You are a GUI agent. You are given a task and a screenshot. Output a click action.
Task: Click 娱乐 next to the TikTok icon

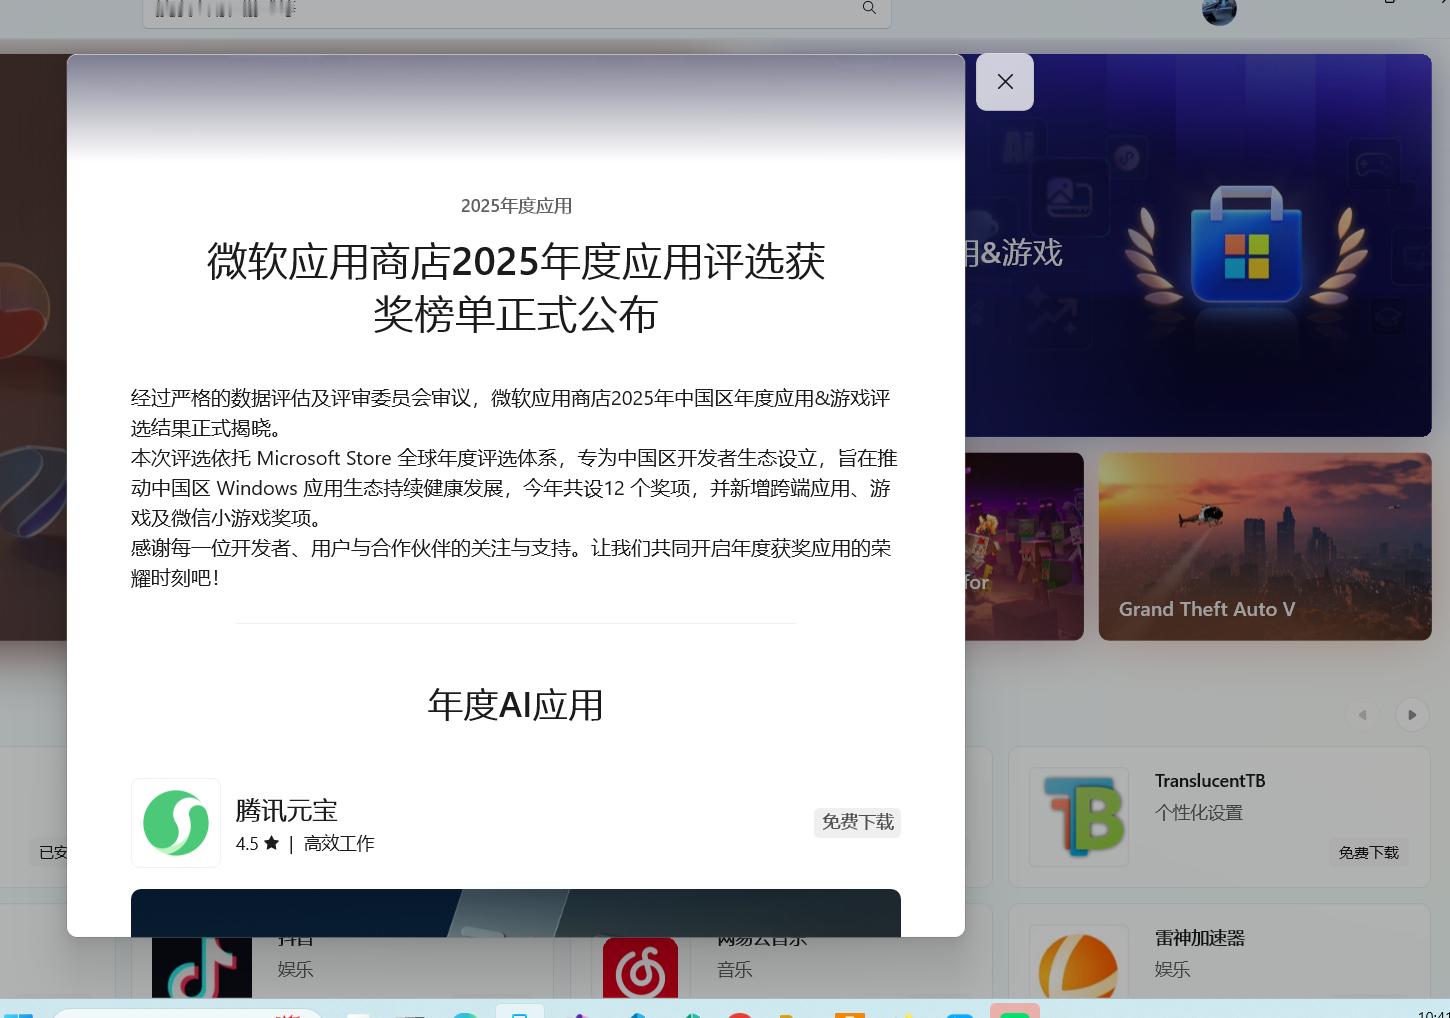coord(295,970)
